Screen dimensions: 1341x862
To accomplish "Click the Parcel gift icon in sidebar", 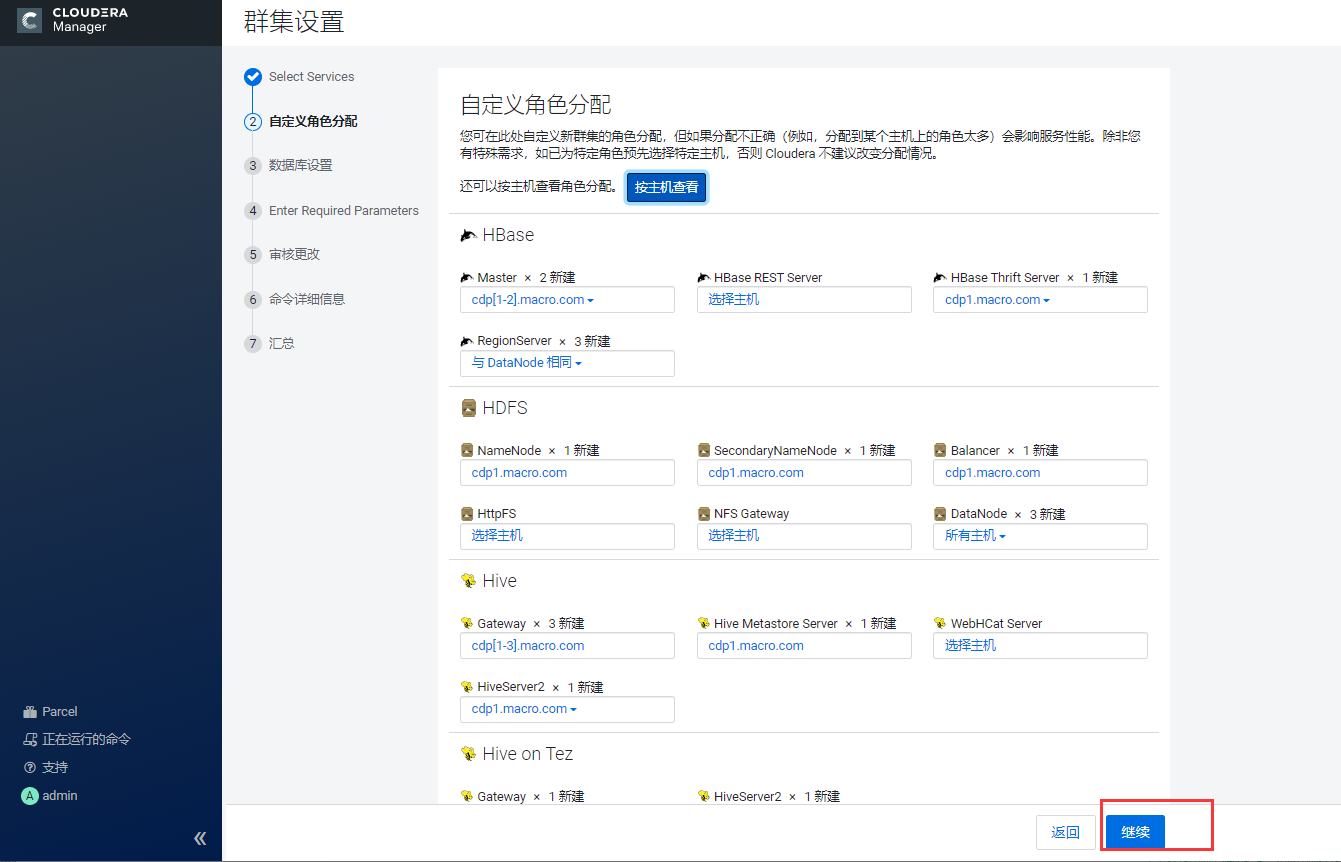I will click(30, 712).
